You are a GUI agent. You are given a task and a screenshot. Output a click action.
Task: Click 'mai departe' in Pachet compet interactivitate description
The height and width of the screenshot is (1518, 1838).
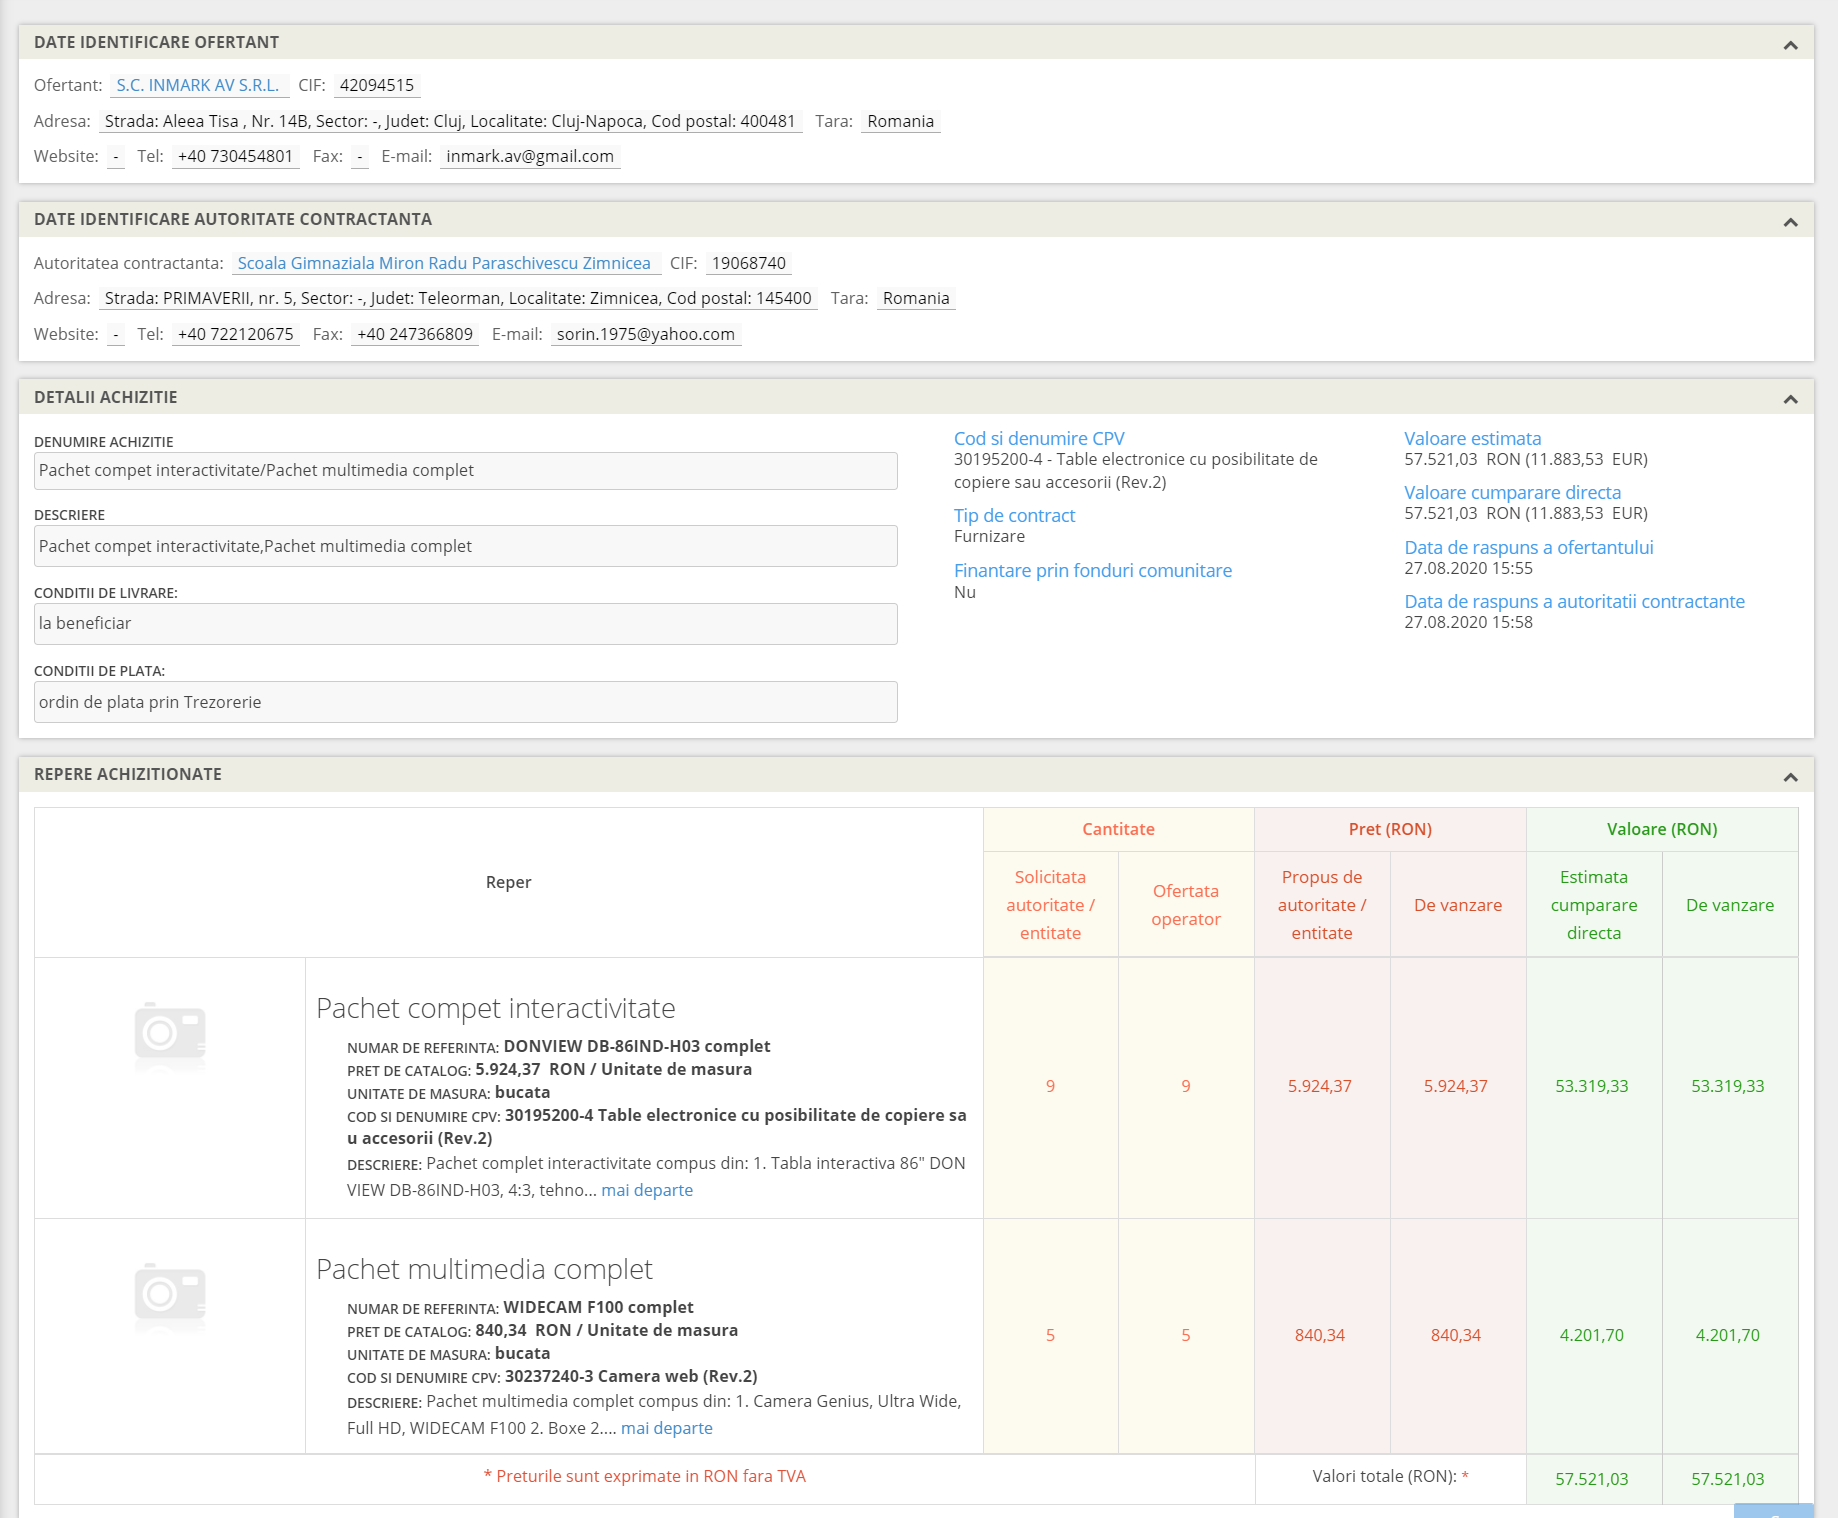(x=647, y=1190)
